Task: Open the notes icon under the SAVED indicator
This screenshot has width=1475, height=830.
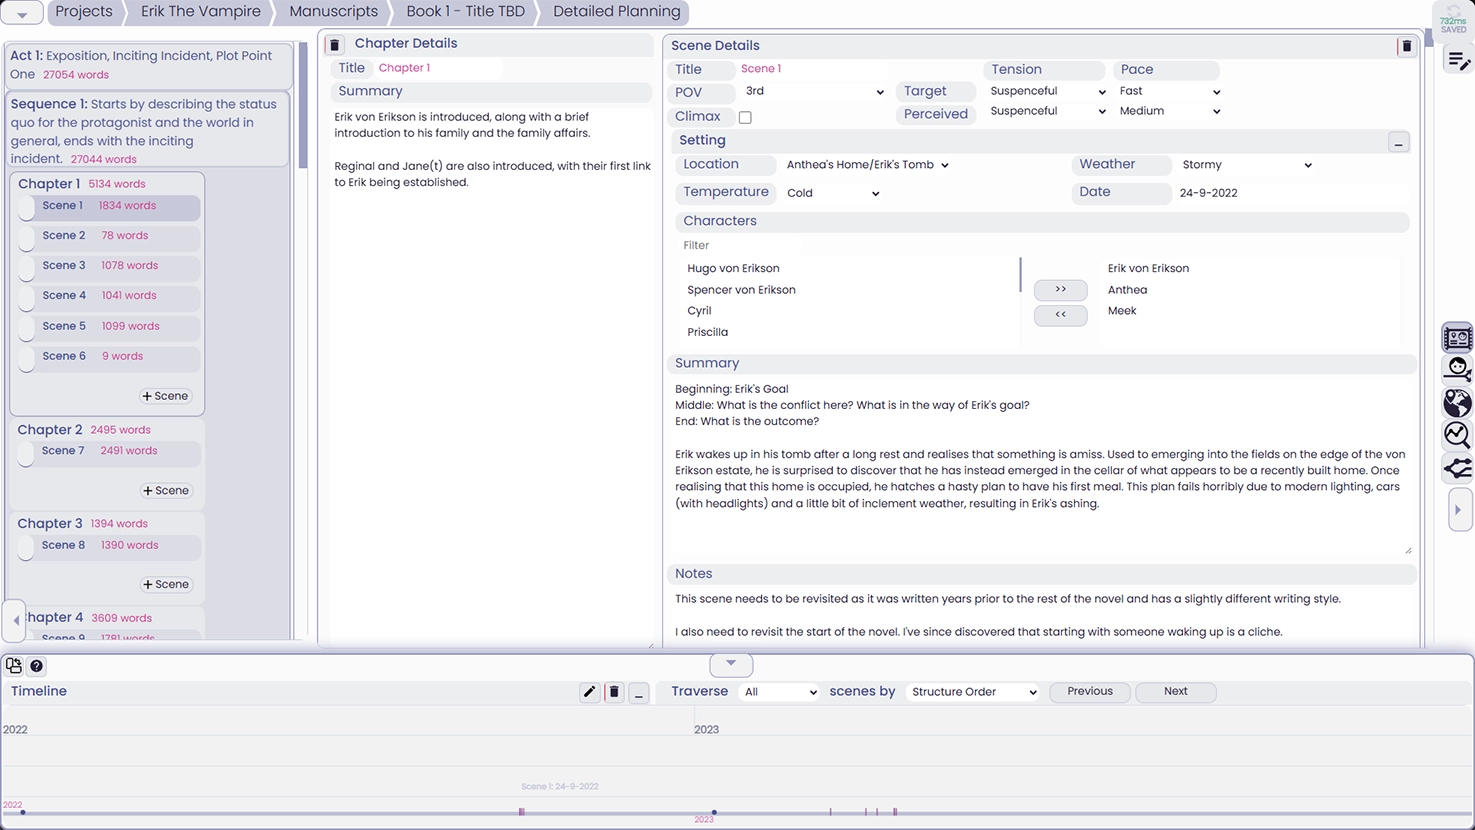Action: click(1457, 59)
